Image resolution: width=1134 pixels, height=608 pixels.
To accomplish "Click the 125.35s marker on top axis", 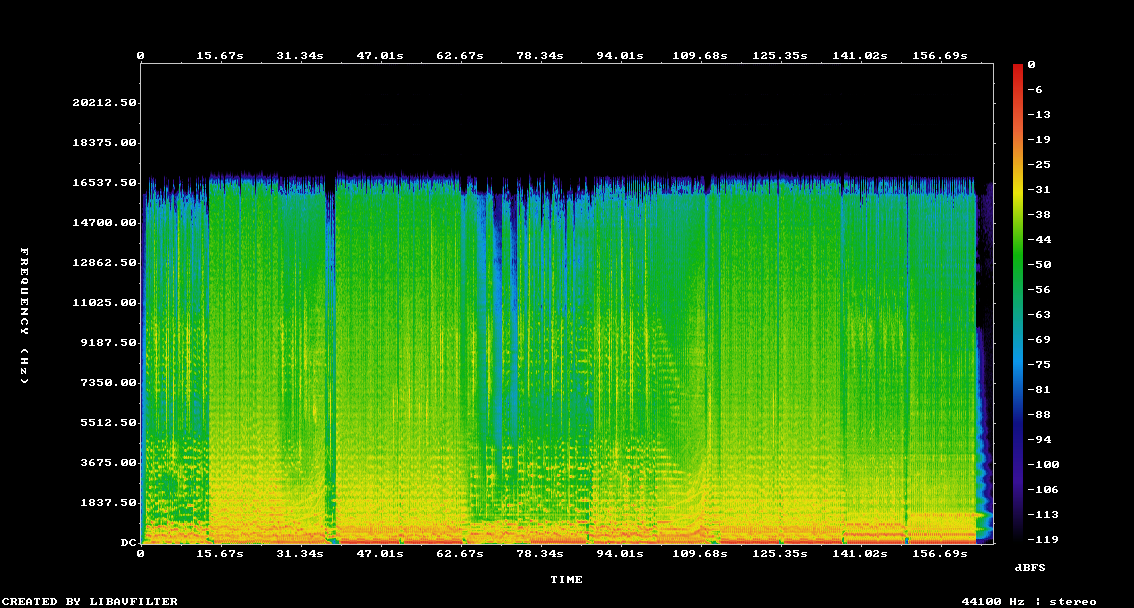I will point(780,56).
